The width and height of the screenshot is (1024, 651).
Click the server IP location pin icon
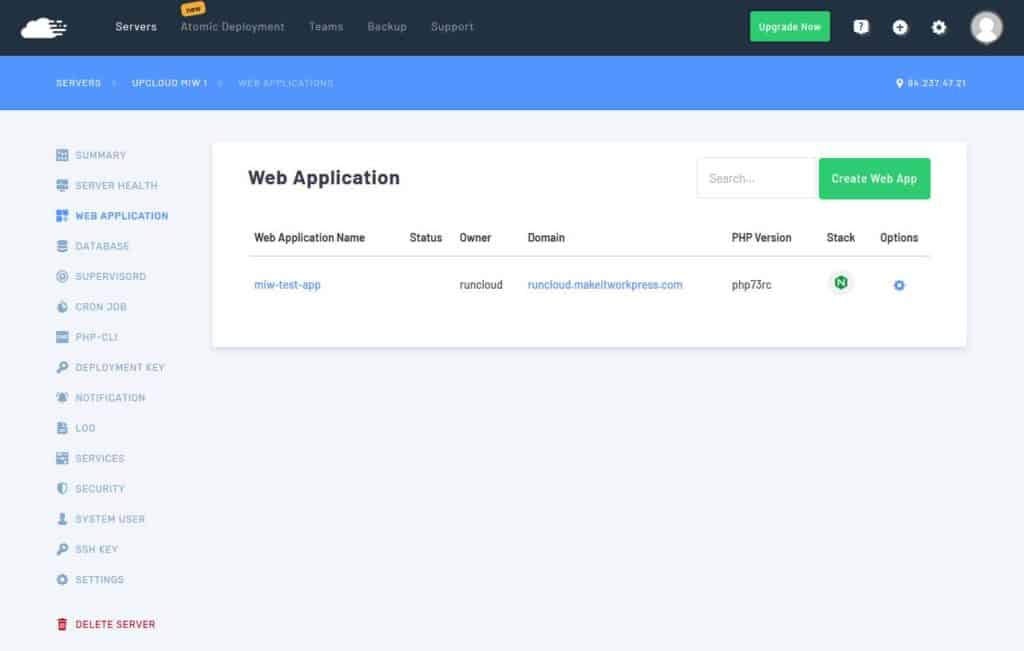pos(899,83)
